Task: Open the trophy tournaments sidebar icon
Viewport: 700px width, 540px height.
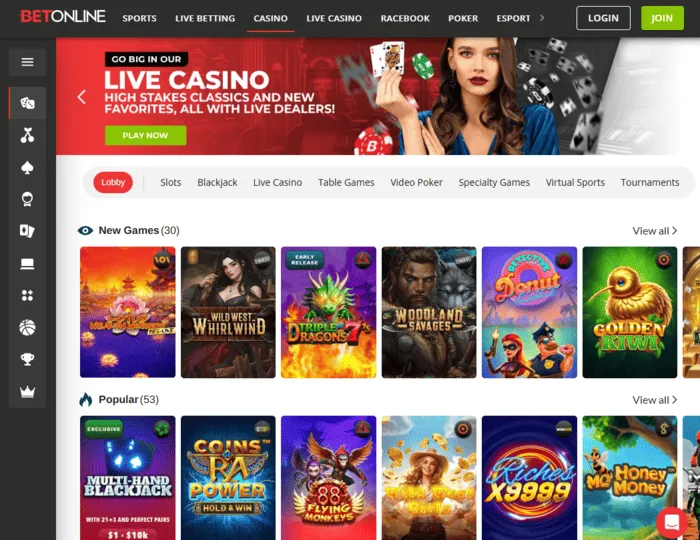Action: click(x=27, y=359)
